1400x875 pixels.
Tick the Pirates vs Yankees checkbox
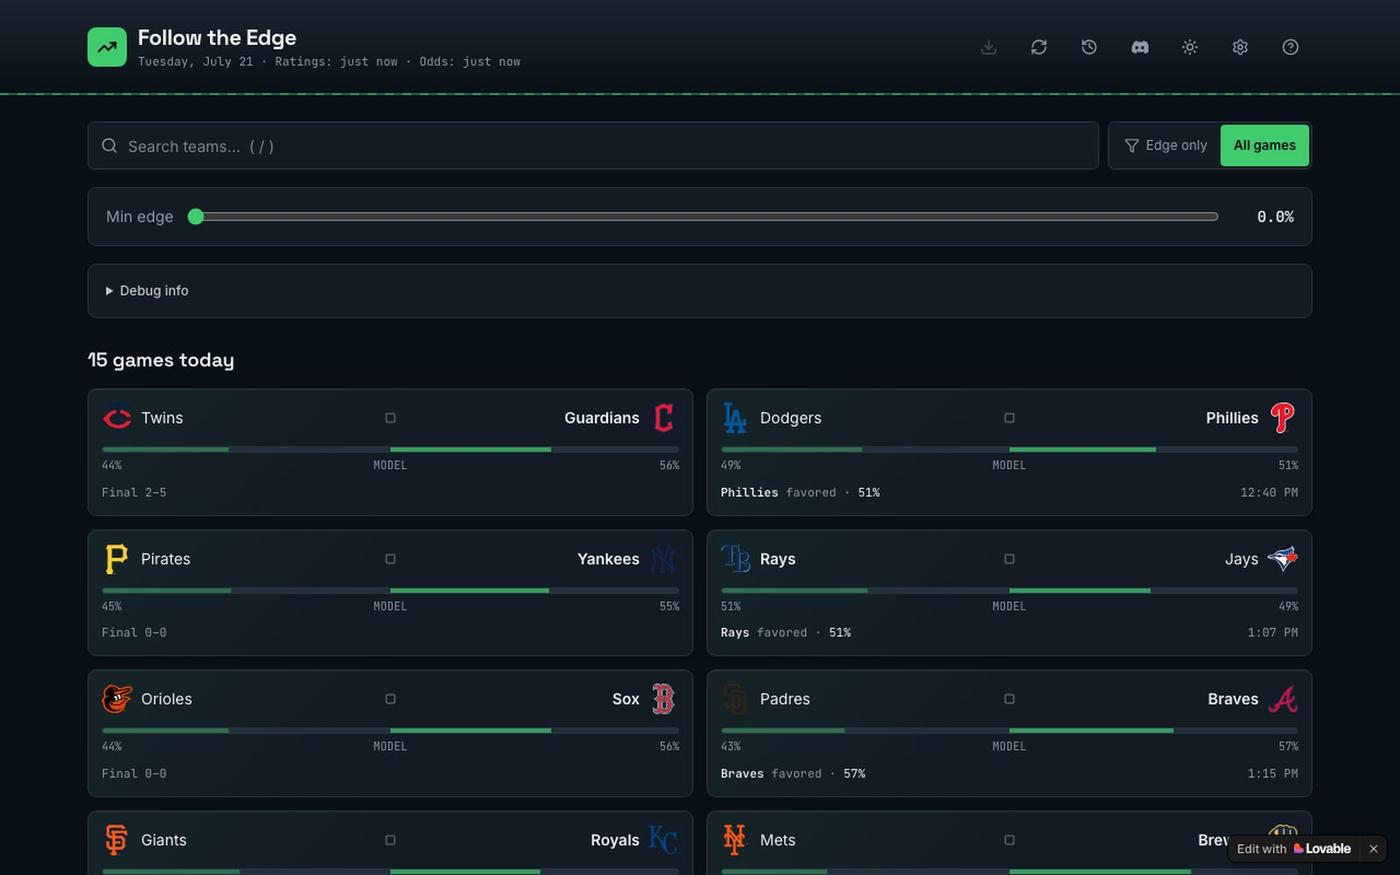390,559
